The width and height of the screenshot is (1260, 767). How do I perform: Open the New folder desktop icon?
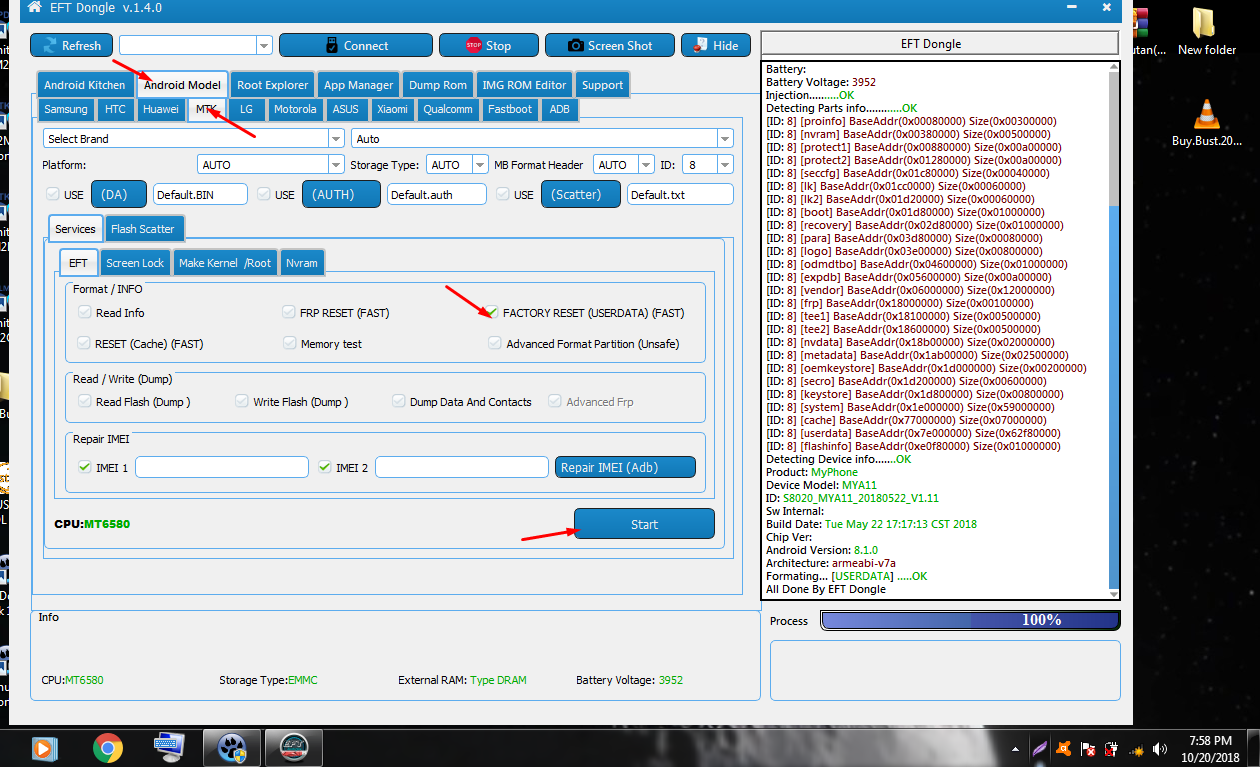click(1206, 31)
